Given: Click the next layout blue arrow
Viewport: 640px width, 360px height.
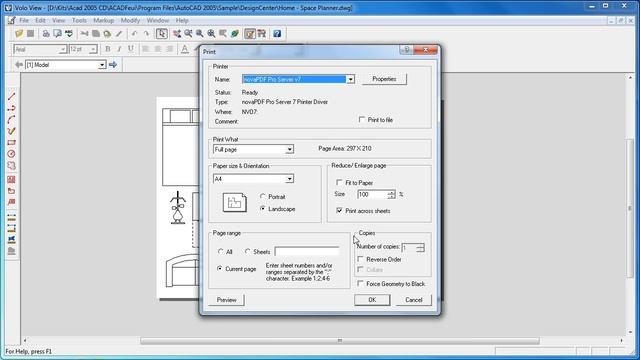Looking at the screenshot, I should tap(113, 64).
